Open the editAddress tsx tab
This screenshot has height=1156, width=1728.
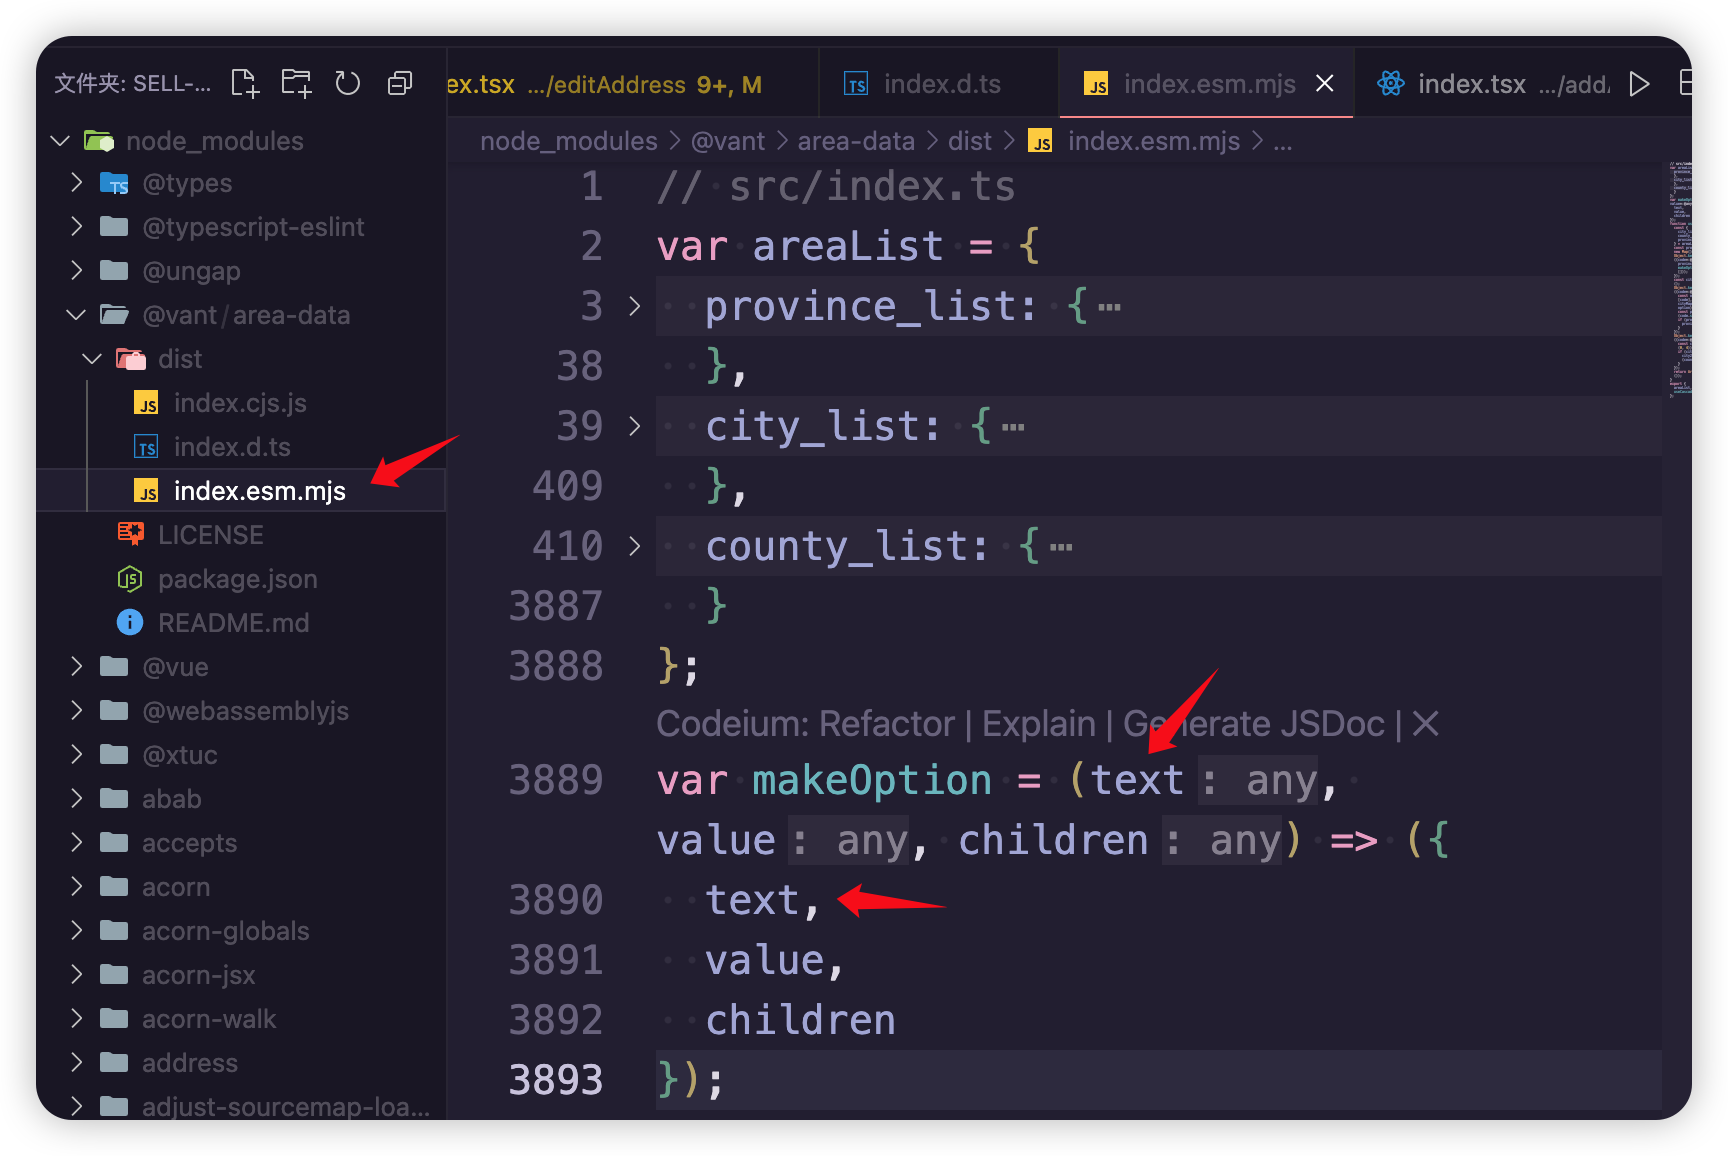(x=632, y=84)
